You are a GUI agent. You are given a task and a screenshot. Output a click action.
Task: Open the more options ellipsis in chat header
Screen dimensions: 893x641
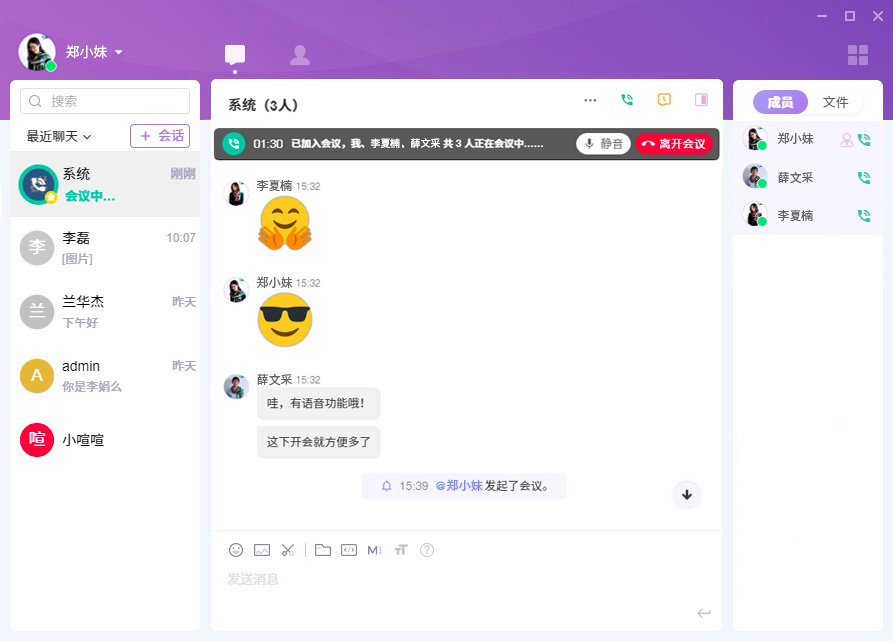590,100
